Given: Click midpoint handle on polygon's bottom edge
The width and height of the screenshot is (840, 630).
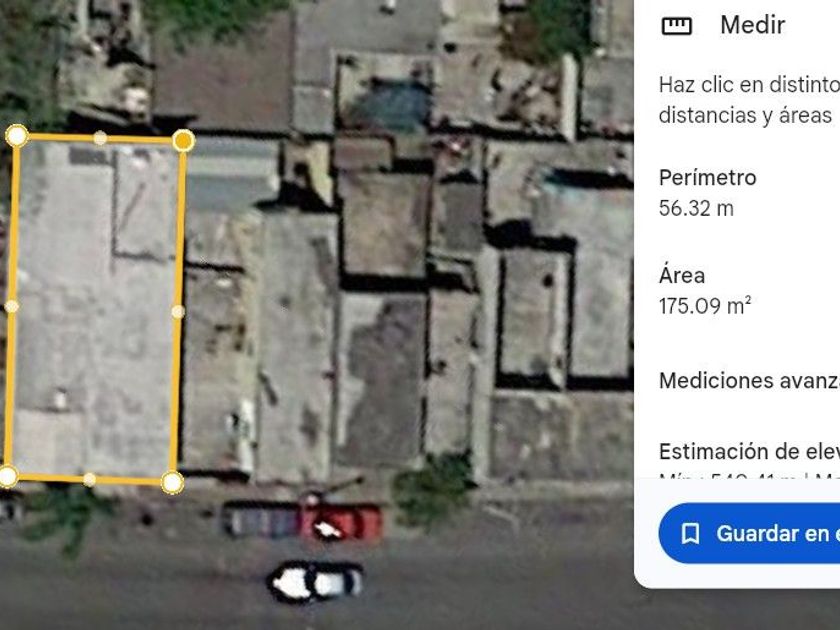Looking at the screenshot, I should pyautogui.click(x=89, y=479).
